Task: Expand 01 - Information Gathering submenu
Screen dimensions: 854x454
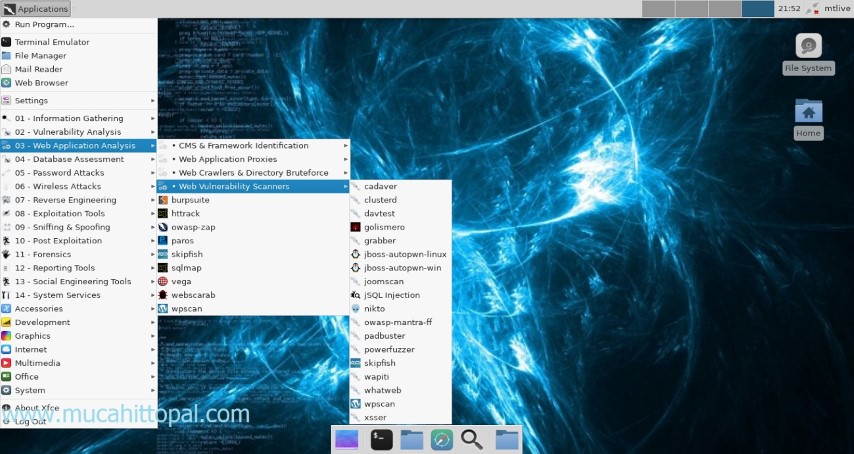Action: click(79, 118)
